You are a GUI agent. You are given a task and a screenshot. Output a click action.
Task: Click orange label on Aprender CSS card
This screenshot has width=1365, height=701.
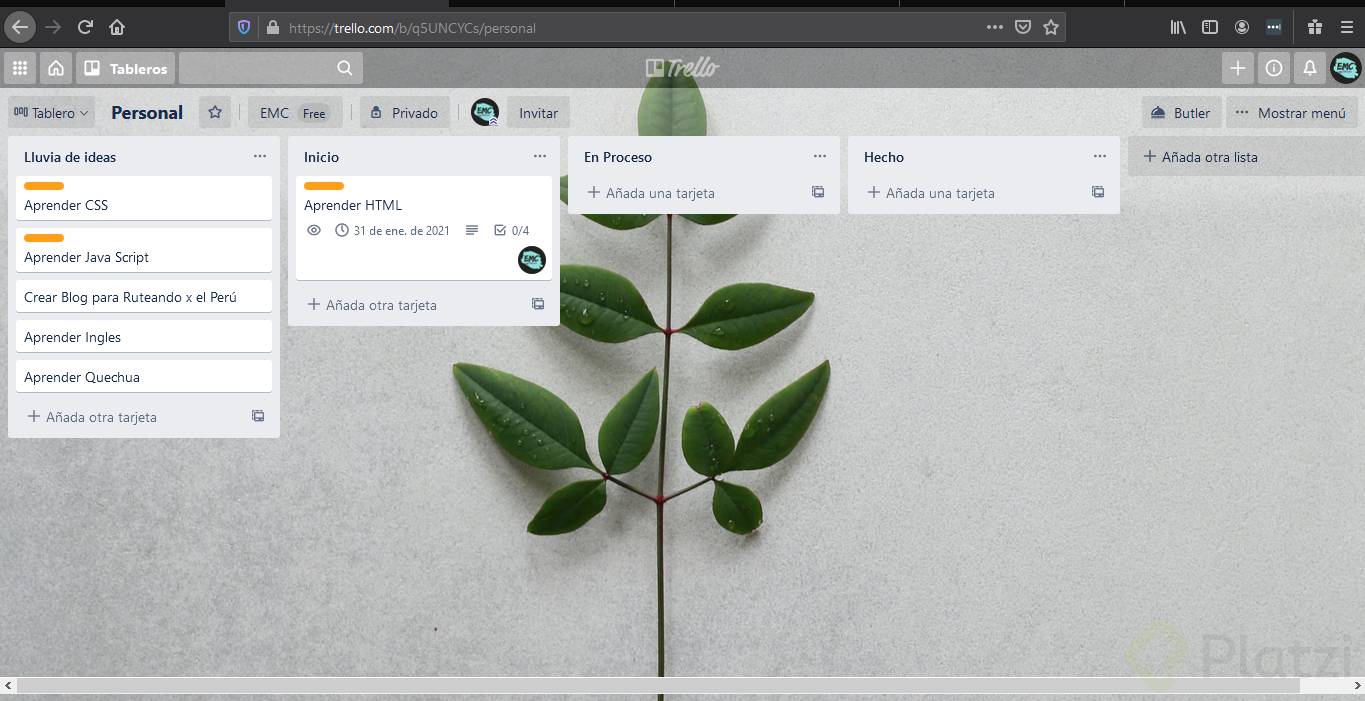[44, 186]
